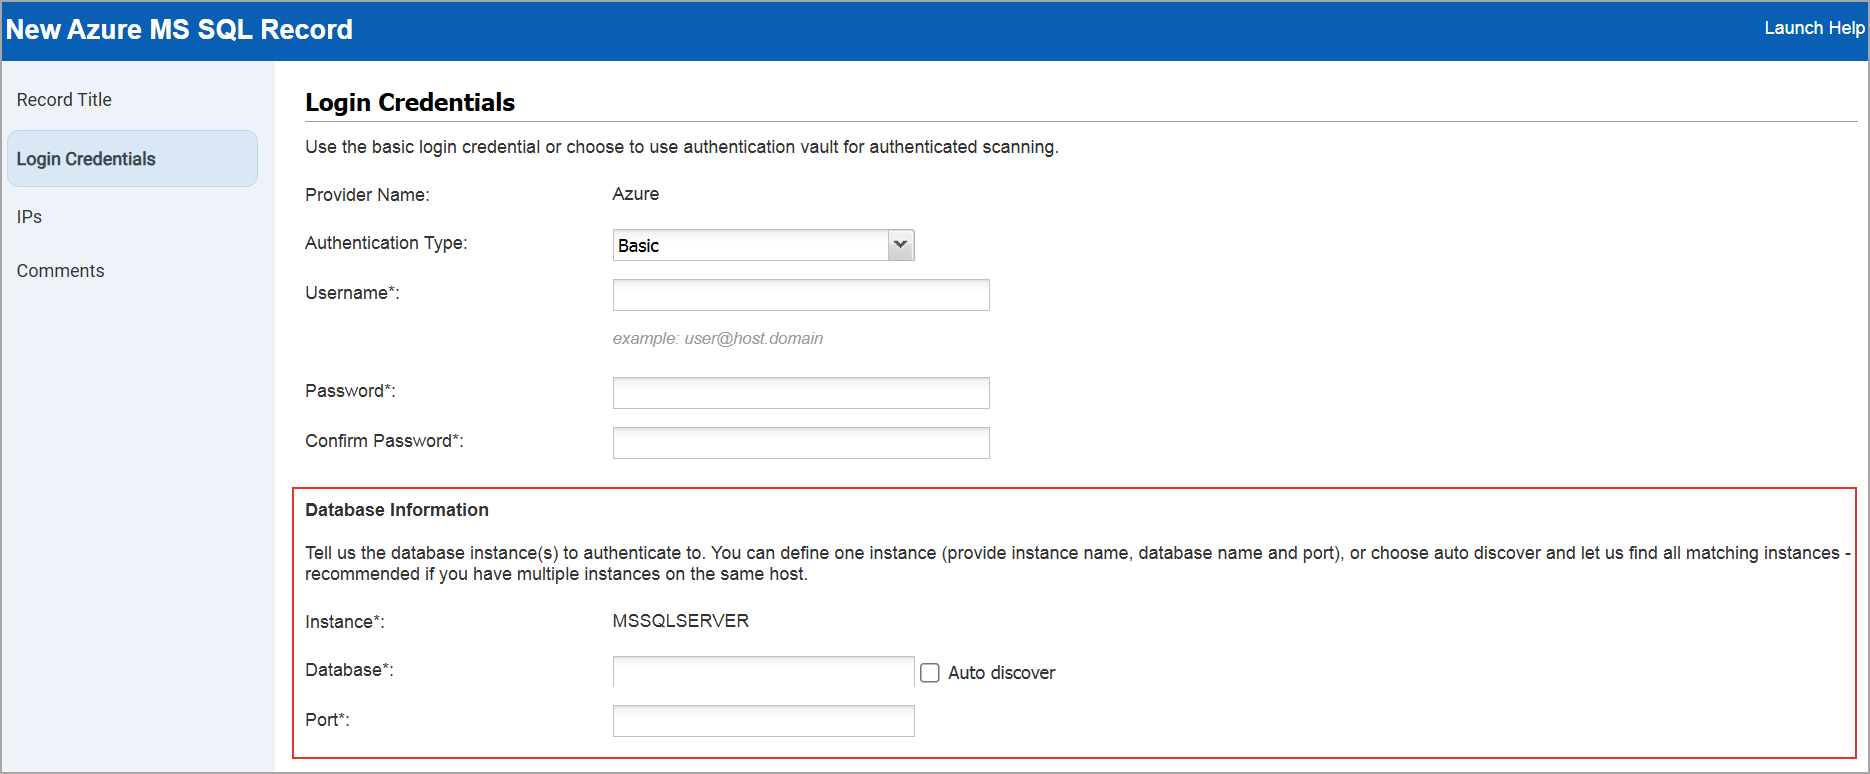Click the New Azure MS SQL Record title
Image resolution: width=1870 pixels, height=774 pixels.
tap(179, 29)
